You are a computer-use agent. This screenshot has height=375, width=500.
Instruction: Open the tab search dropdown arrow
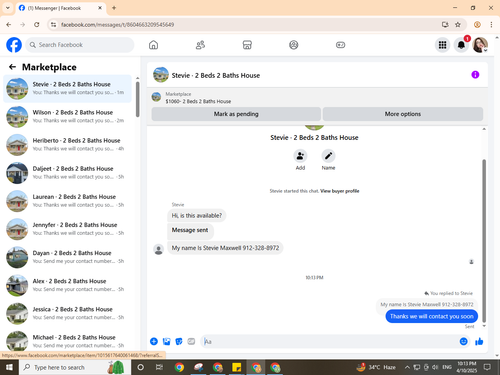(x=8, y=8)
